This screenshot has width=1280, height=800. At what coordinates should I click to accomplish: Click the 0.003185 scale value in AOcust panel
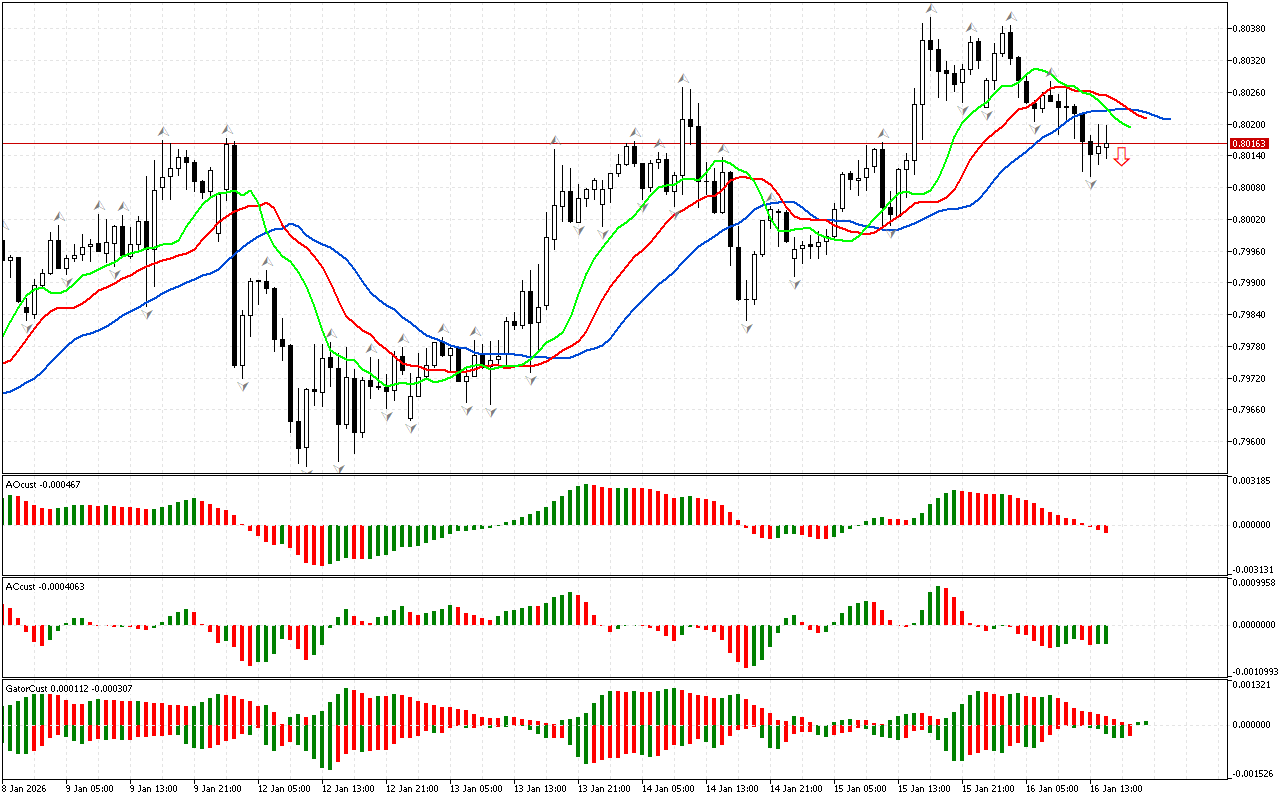point(1252,481)
